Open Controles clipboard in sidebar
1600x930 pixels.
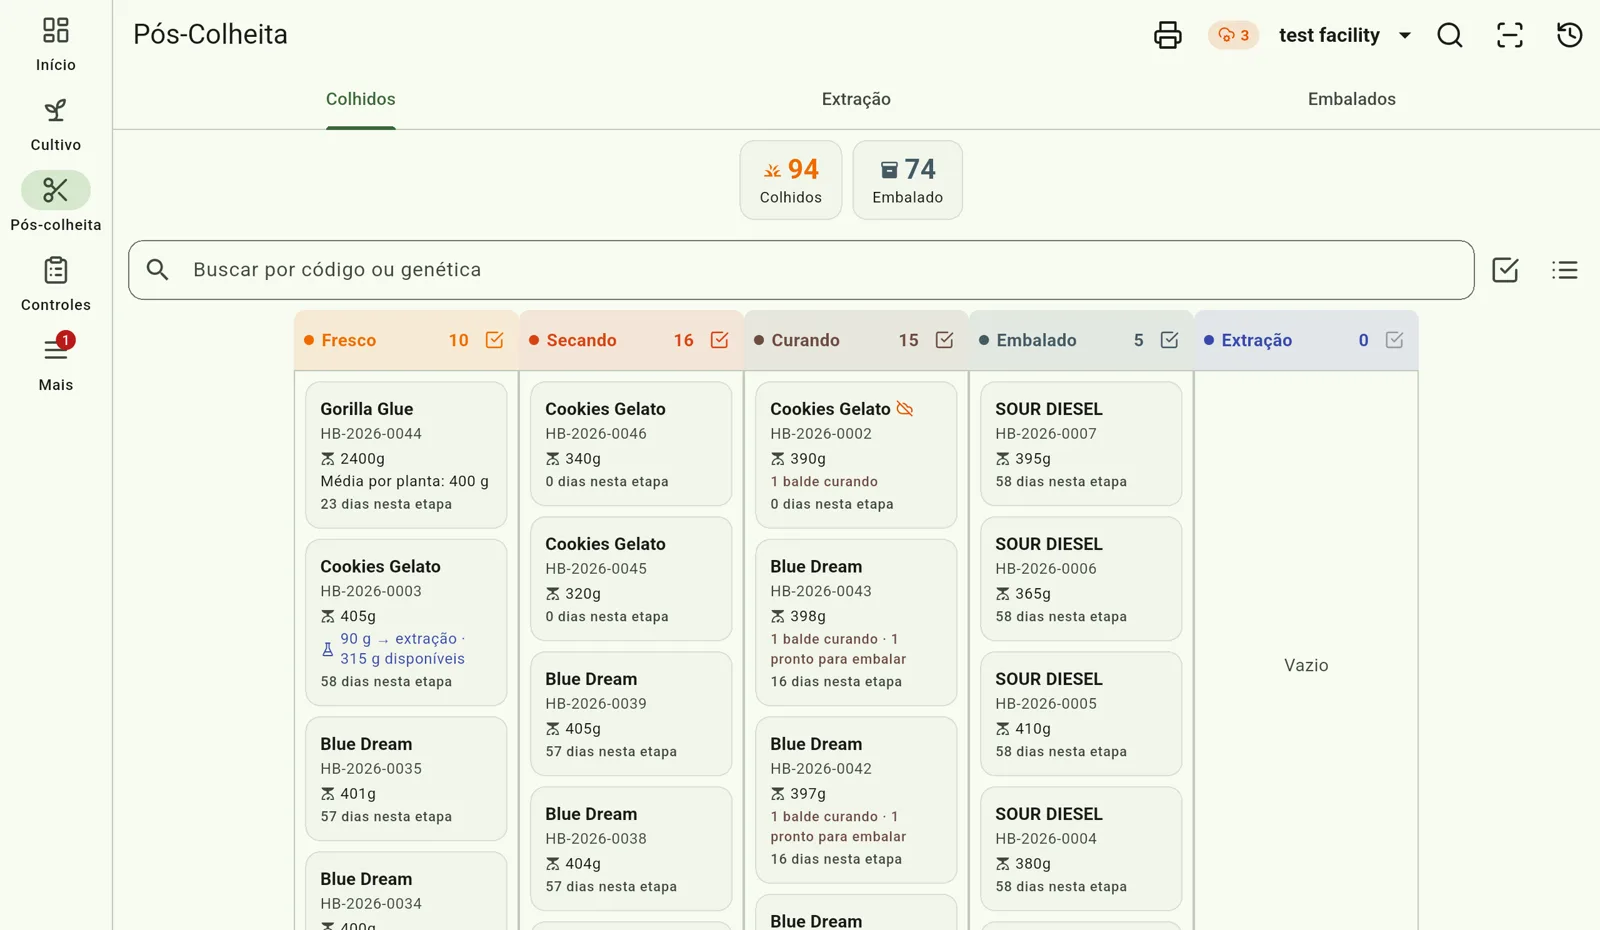pyautogui.click(x=56, y=284)
